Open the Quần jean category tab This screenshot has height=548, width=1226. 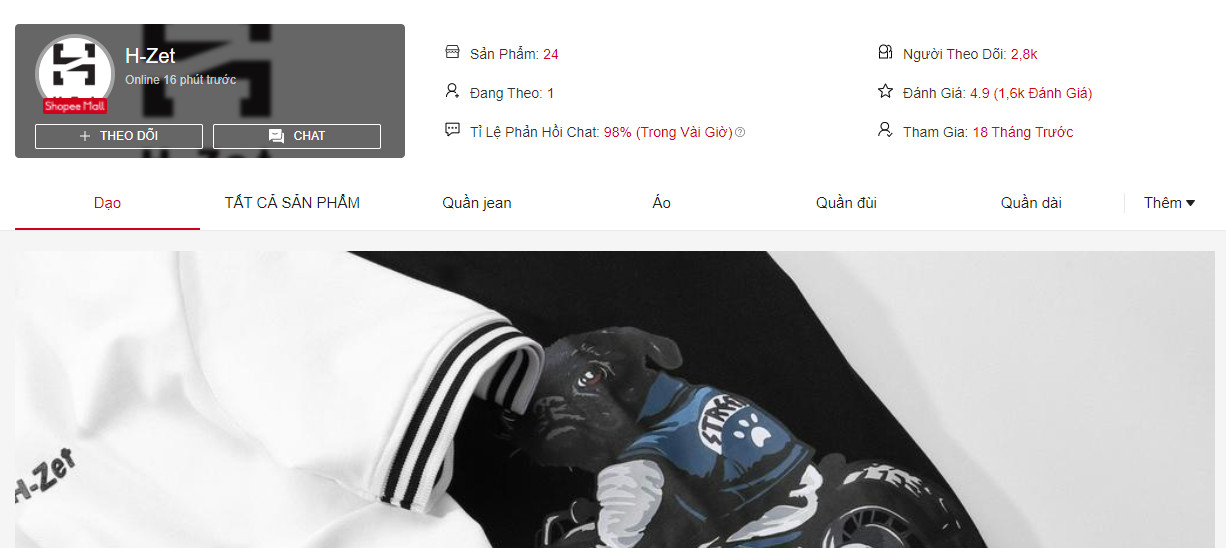(477, 203)
